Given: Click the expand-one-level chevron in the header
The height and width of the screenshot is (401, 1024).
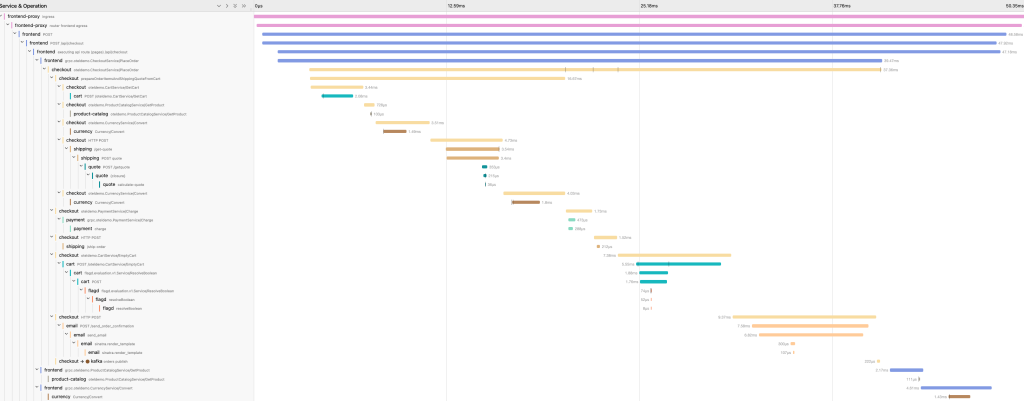Looking at the screenshot, I should pos(219,6).
